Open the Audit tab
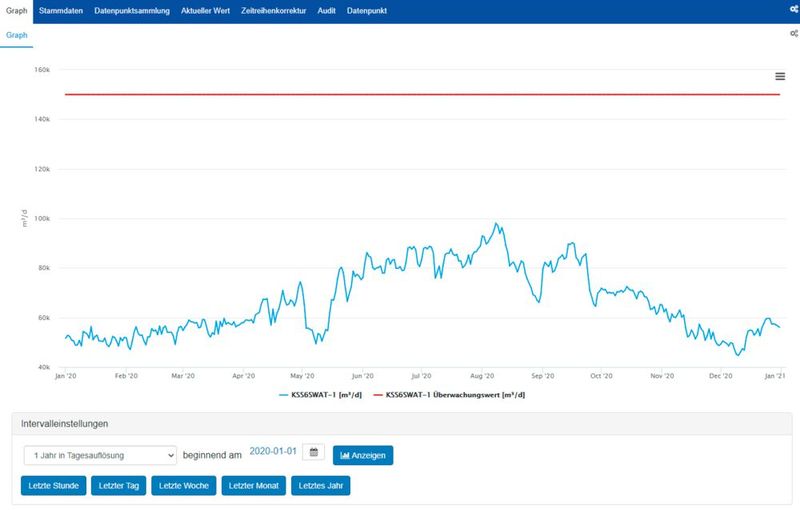Image resolution: width=800 pixels, height=510 pixels. [328, 11]
